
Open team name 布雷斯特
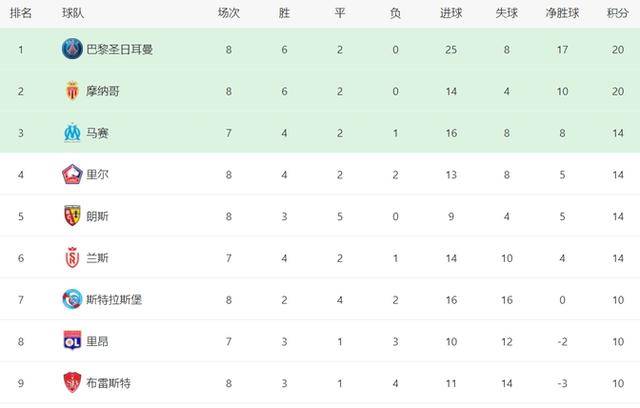coord(109,383)
